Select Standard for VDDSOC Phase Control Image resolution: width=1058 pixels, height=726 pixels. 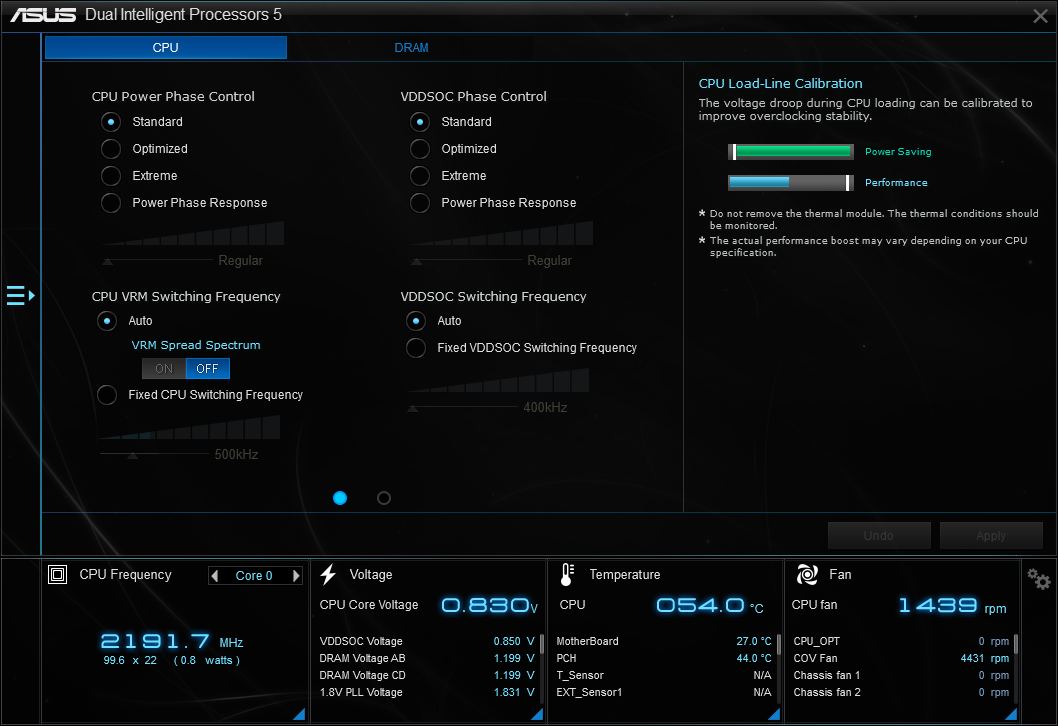coord(420,122)
